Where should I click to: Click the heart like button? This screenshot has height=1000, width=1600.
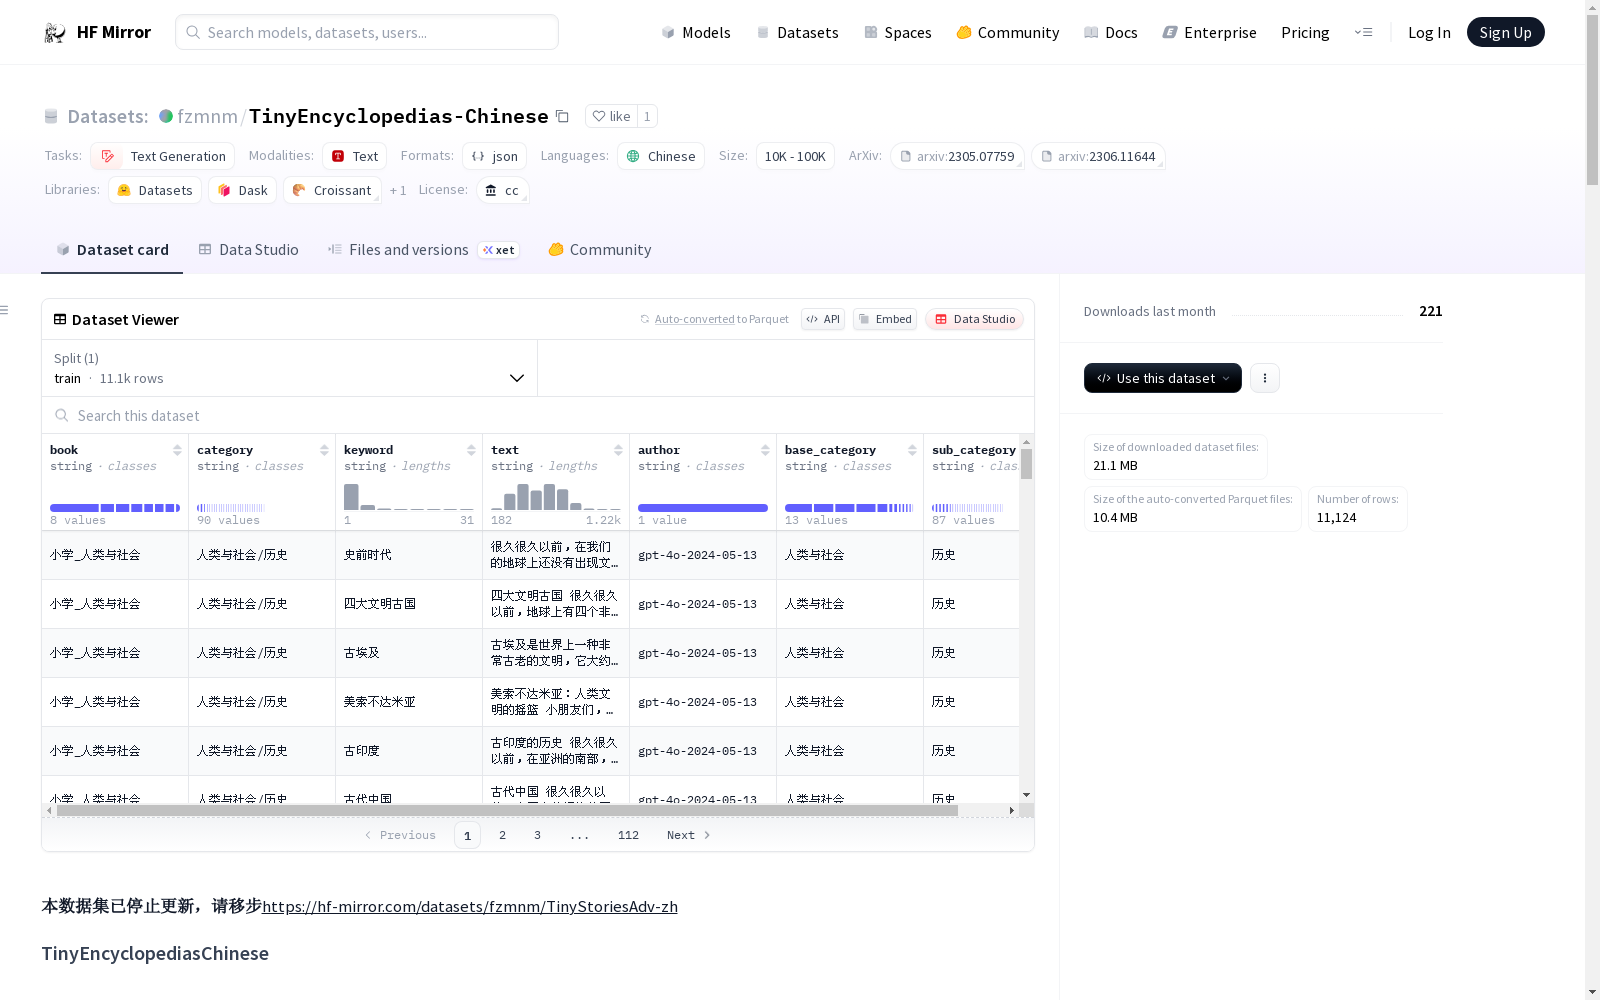click(611, 116)
